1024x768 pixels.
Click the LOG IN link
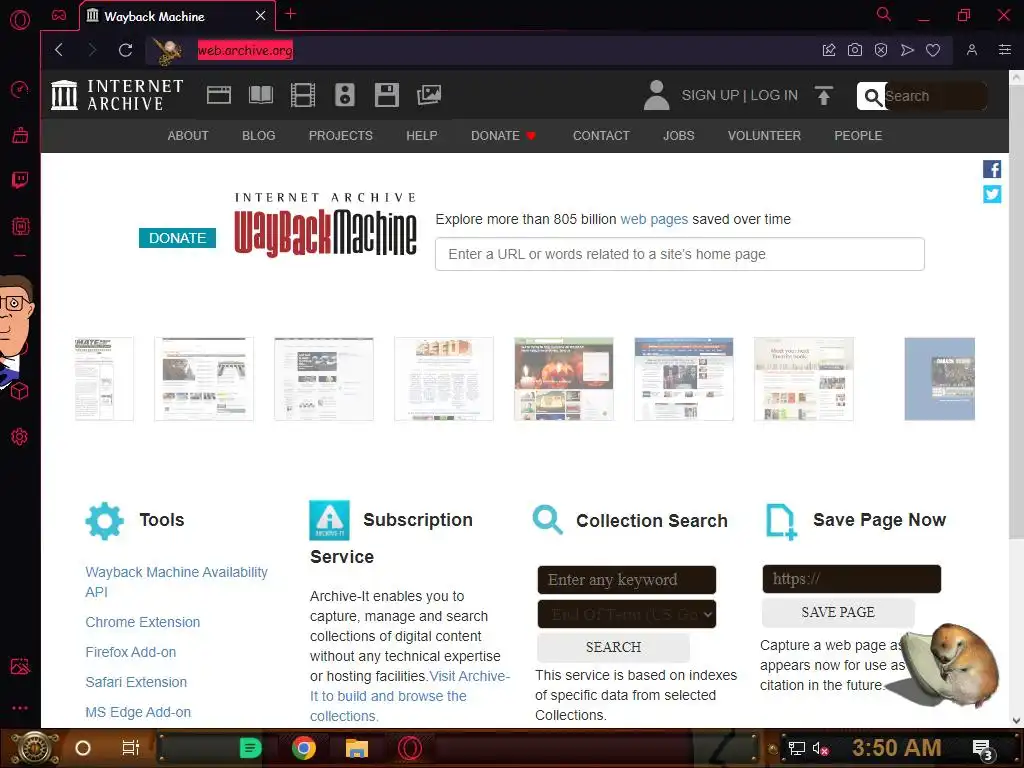[x=774, y=95]
